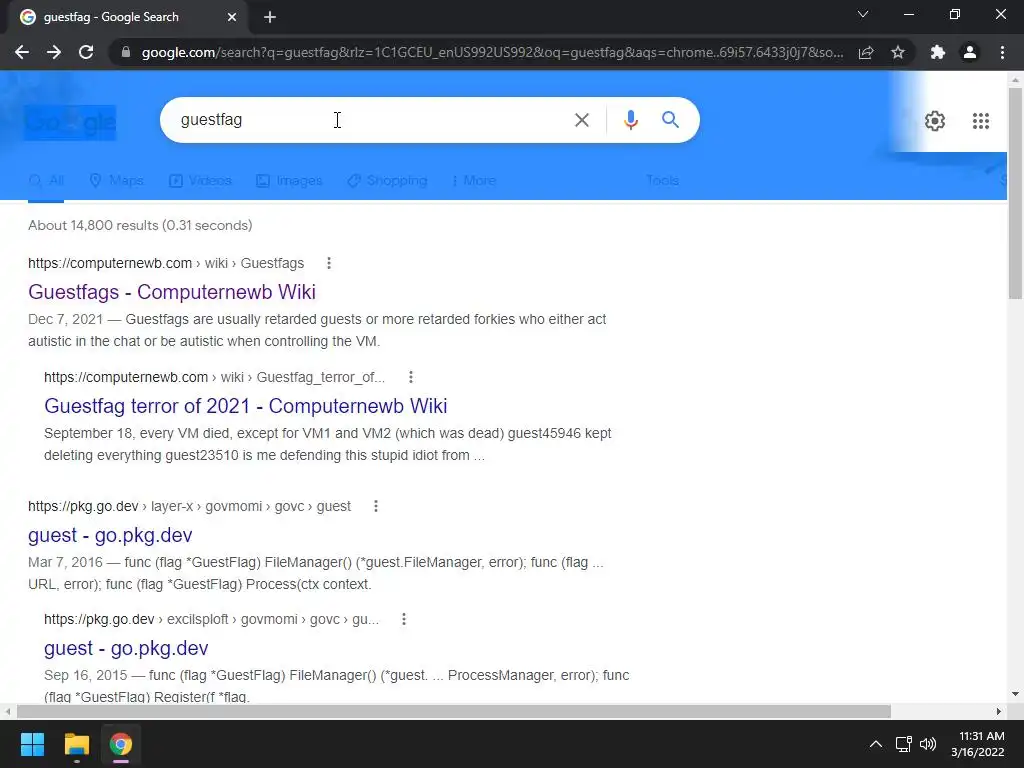Click the computernewb.com wiki Guestfags URL
Viewport: 1024px width, 768px height.
(166, 263)
